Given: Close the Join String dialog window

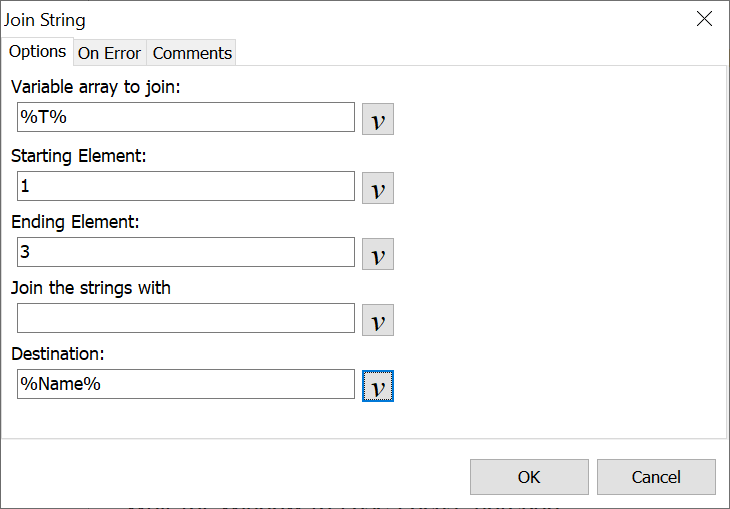Looking at the screenshot, I should (704, 19).
